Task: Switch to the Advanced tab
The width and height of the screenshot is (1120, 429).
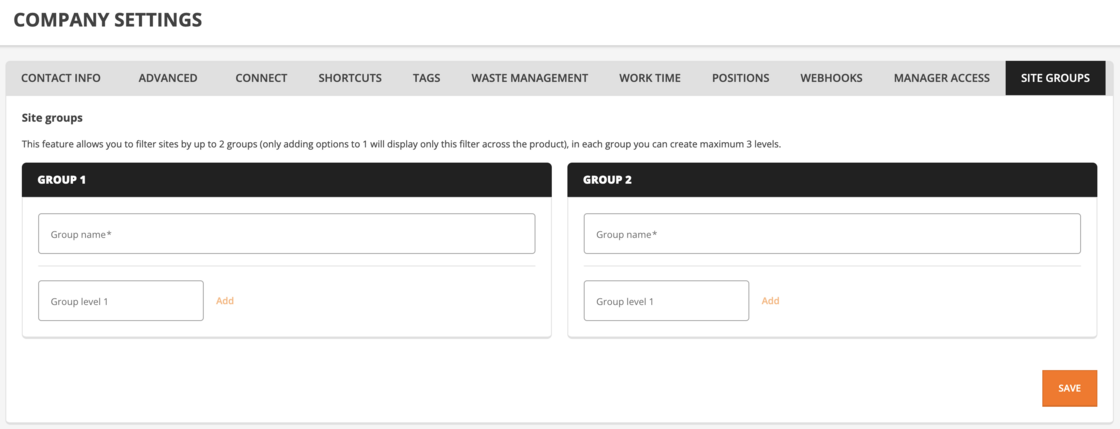Action: [x=168, y=79]
